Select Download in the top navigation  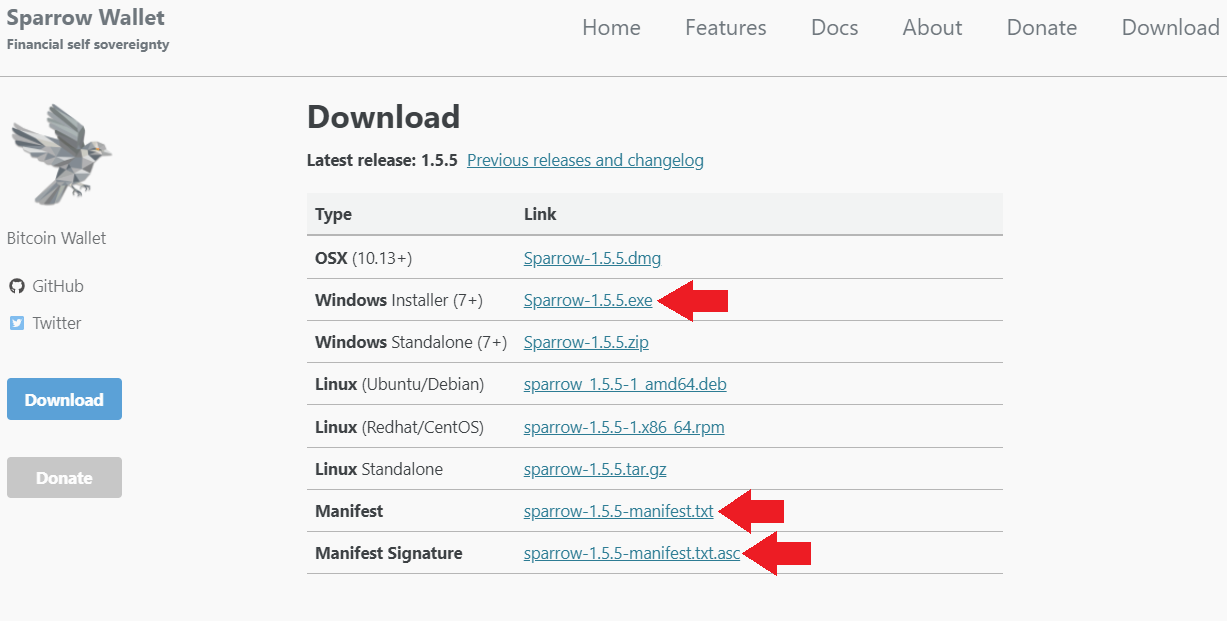(1171, 28)
